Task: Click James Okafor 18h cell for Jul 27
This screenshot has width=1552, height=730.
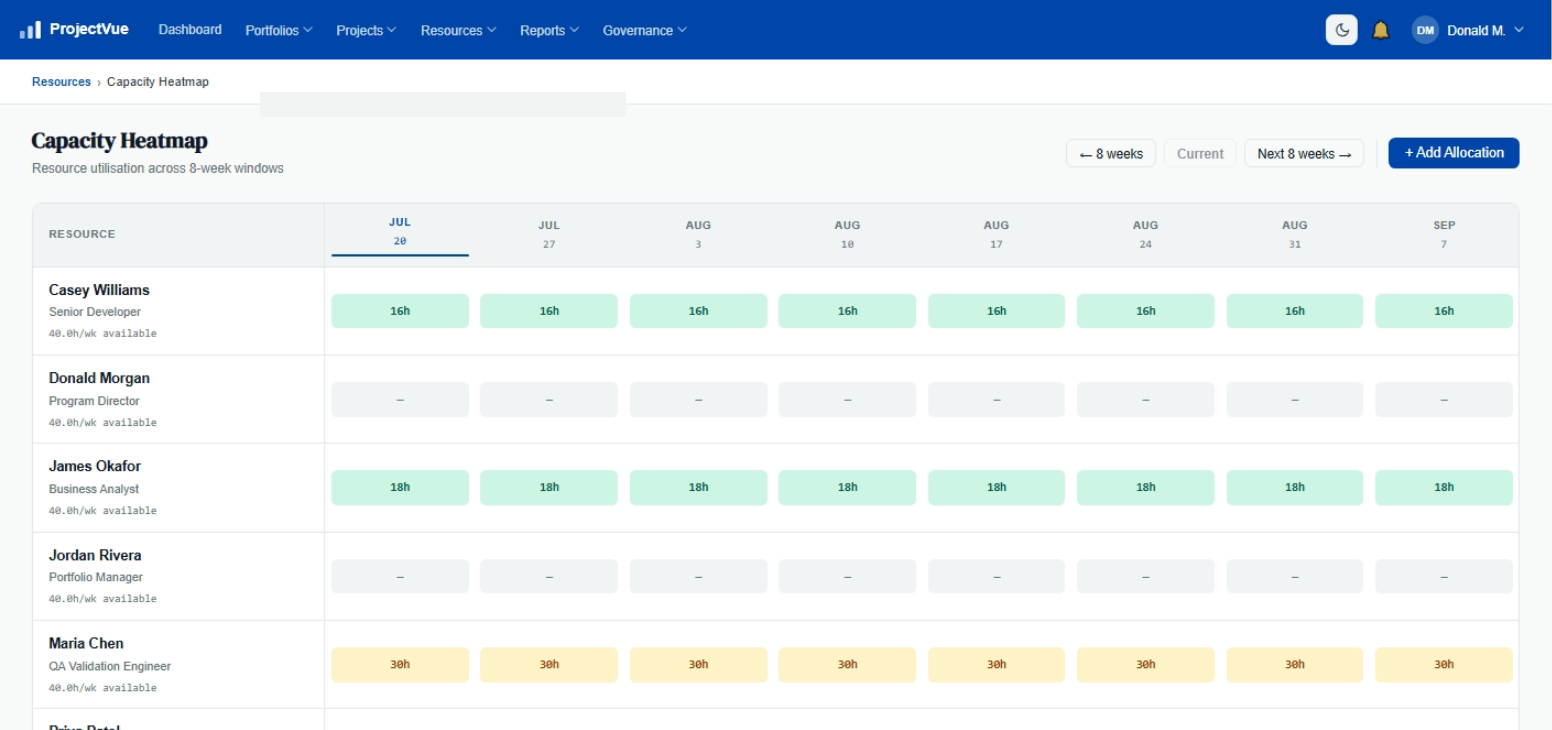Action: 549,488
